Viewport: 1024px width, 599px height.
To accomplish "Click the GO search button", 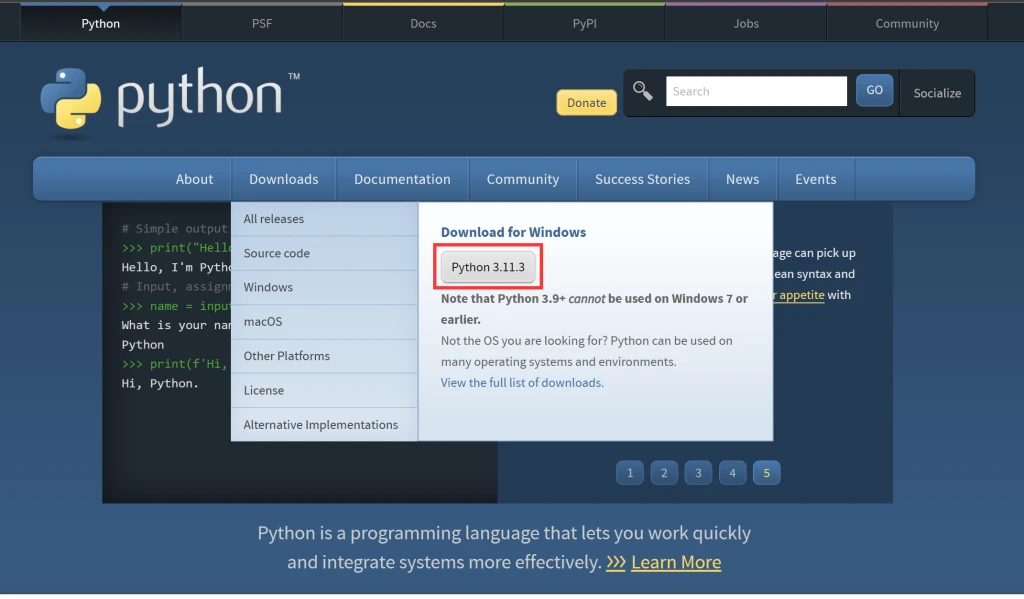I will 874,91.
